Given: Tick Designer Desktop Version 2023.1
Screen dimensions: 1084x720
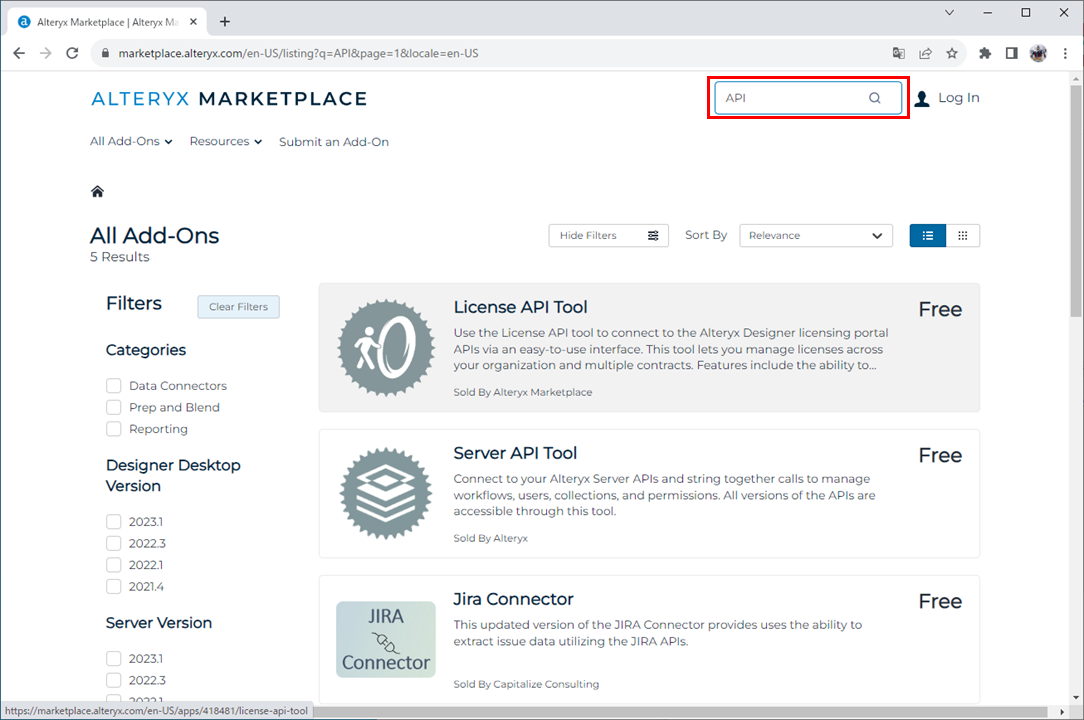Looking at the screenshot, I should point(114,522).
